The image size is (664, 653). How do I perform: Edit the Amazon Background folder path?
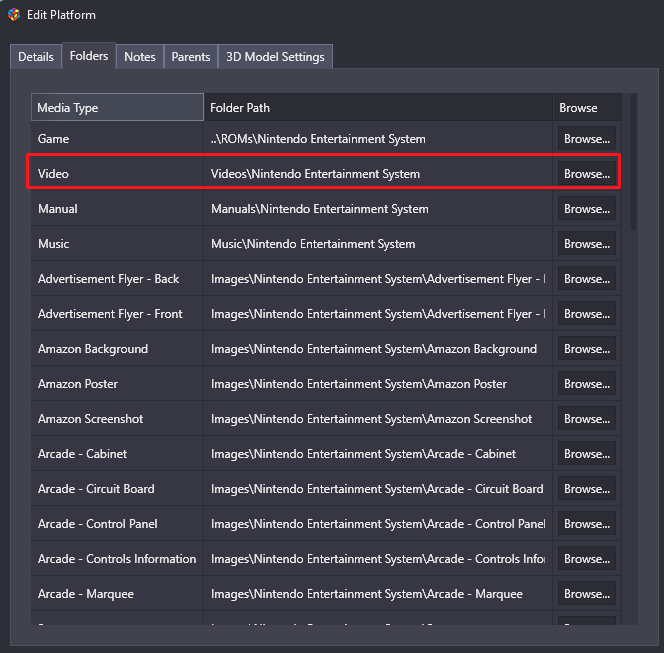point(378,349)
